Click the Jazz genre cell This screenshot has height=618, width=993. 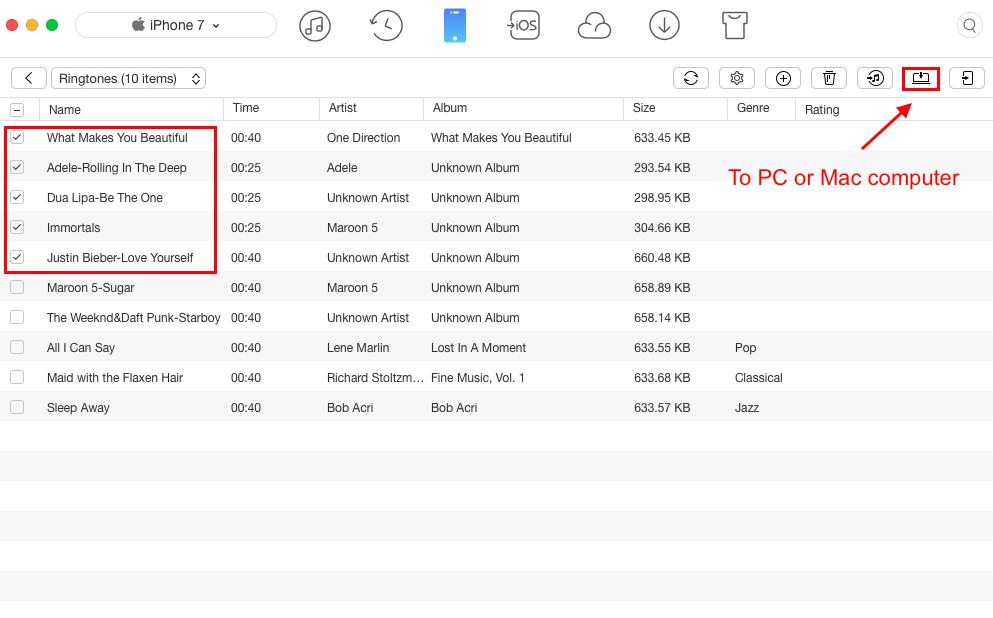click(747, 408)
